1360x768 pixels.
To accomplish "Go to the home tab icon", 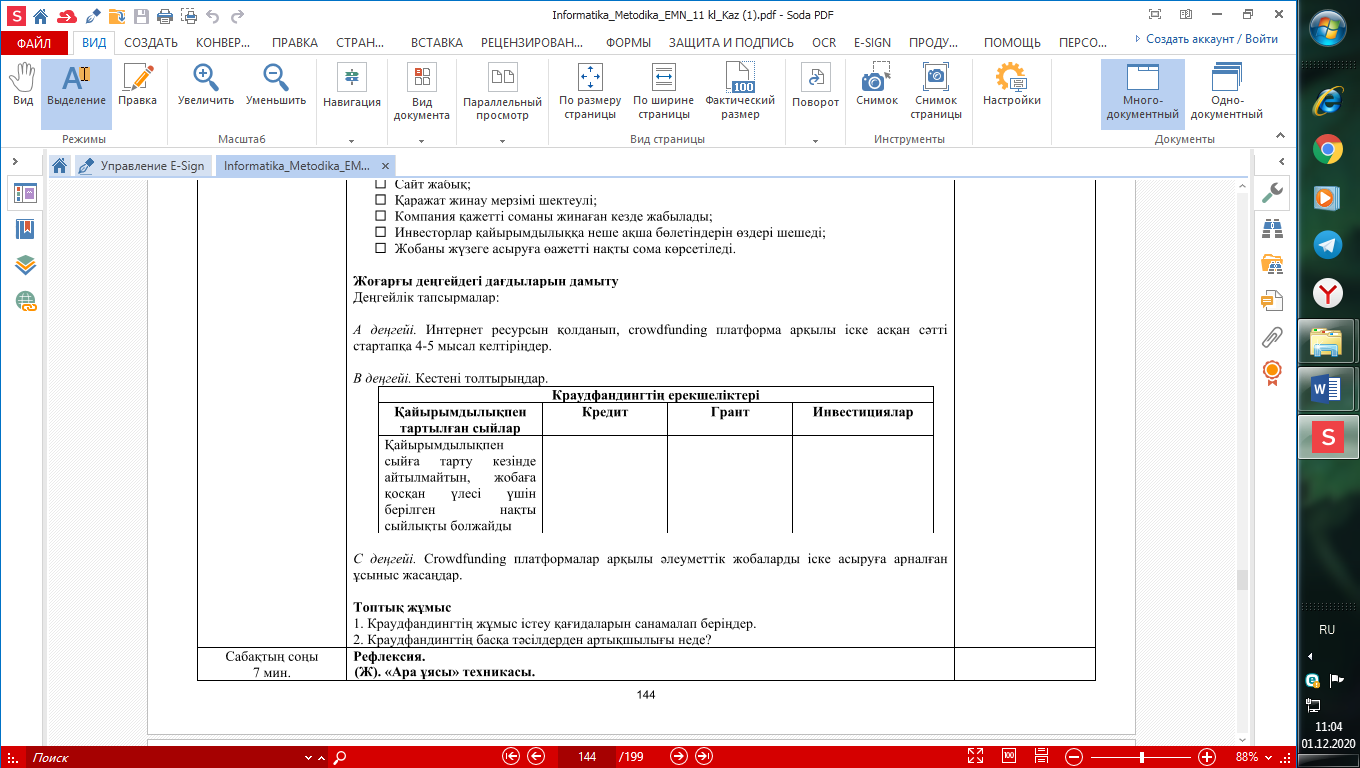I will coord(60,166).
